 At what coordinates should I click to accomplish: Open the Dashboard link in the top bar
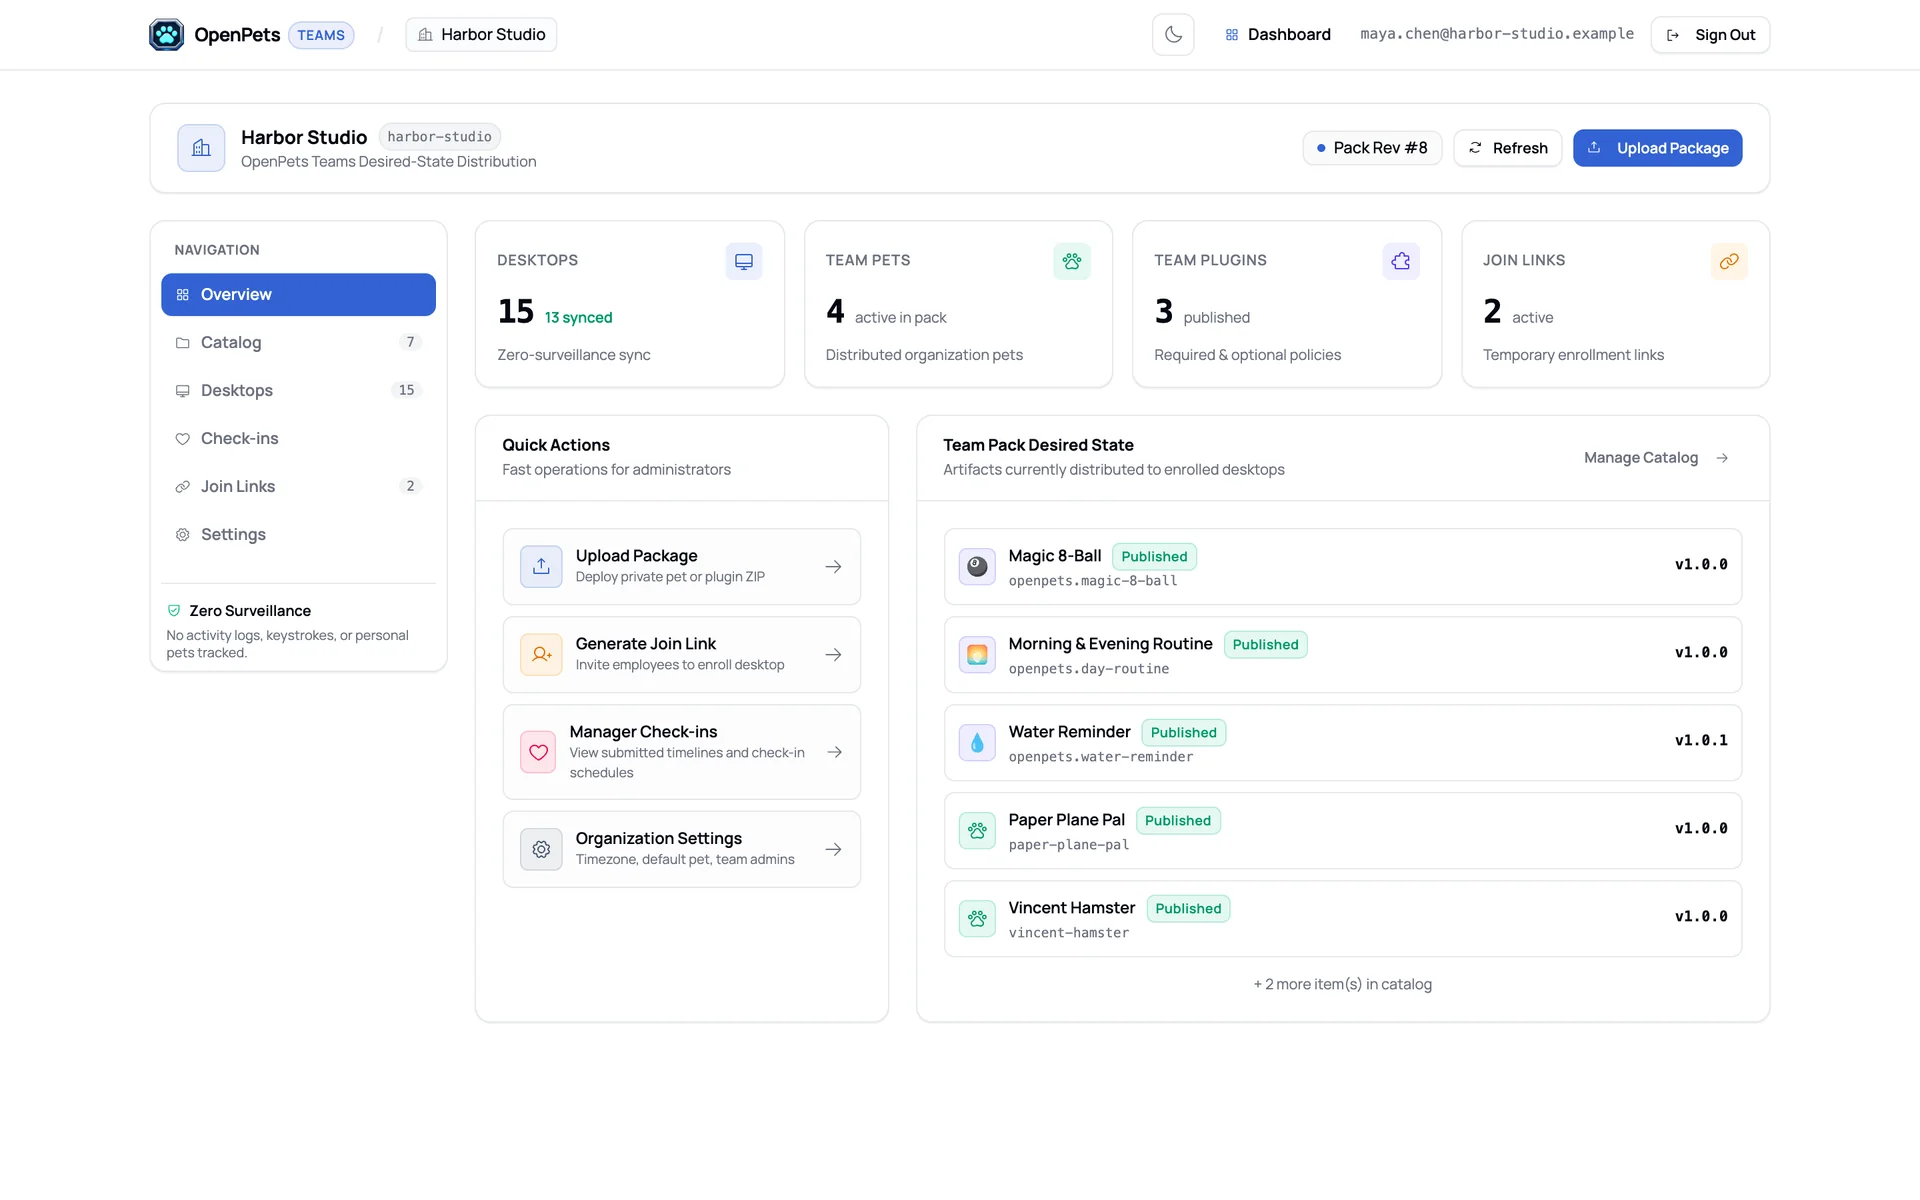(x=1278, y=35)
